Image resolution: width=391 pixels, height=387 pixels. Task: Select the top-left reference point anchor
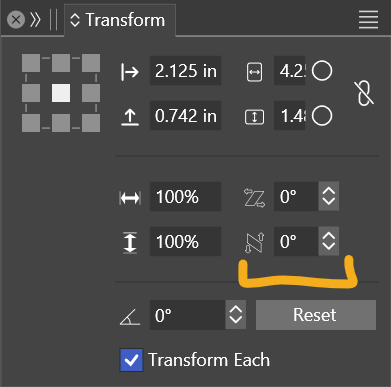[31, 63]
